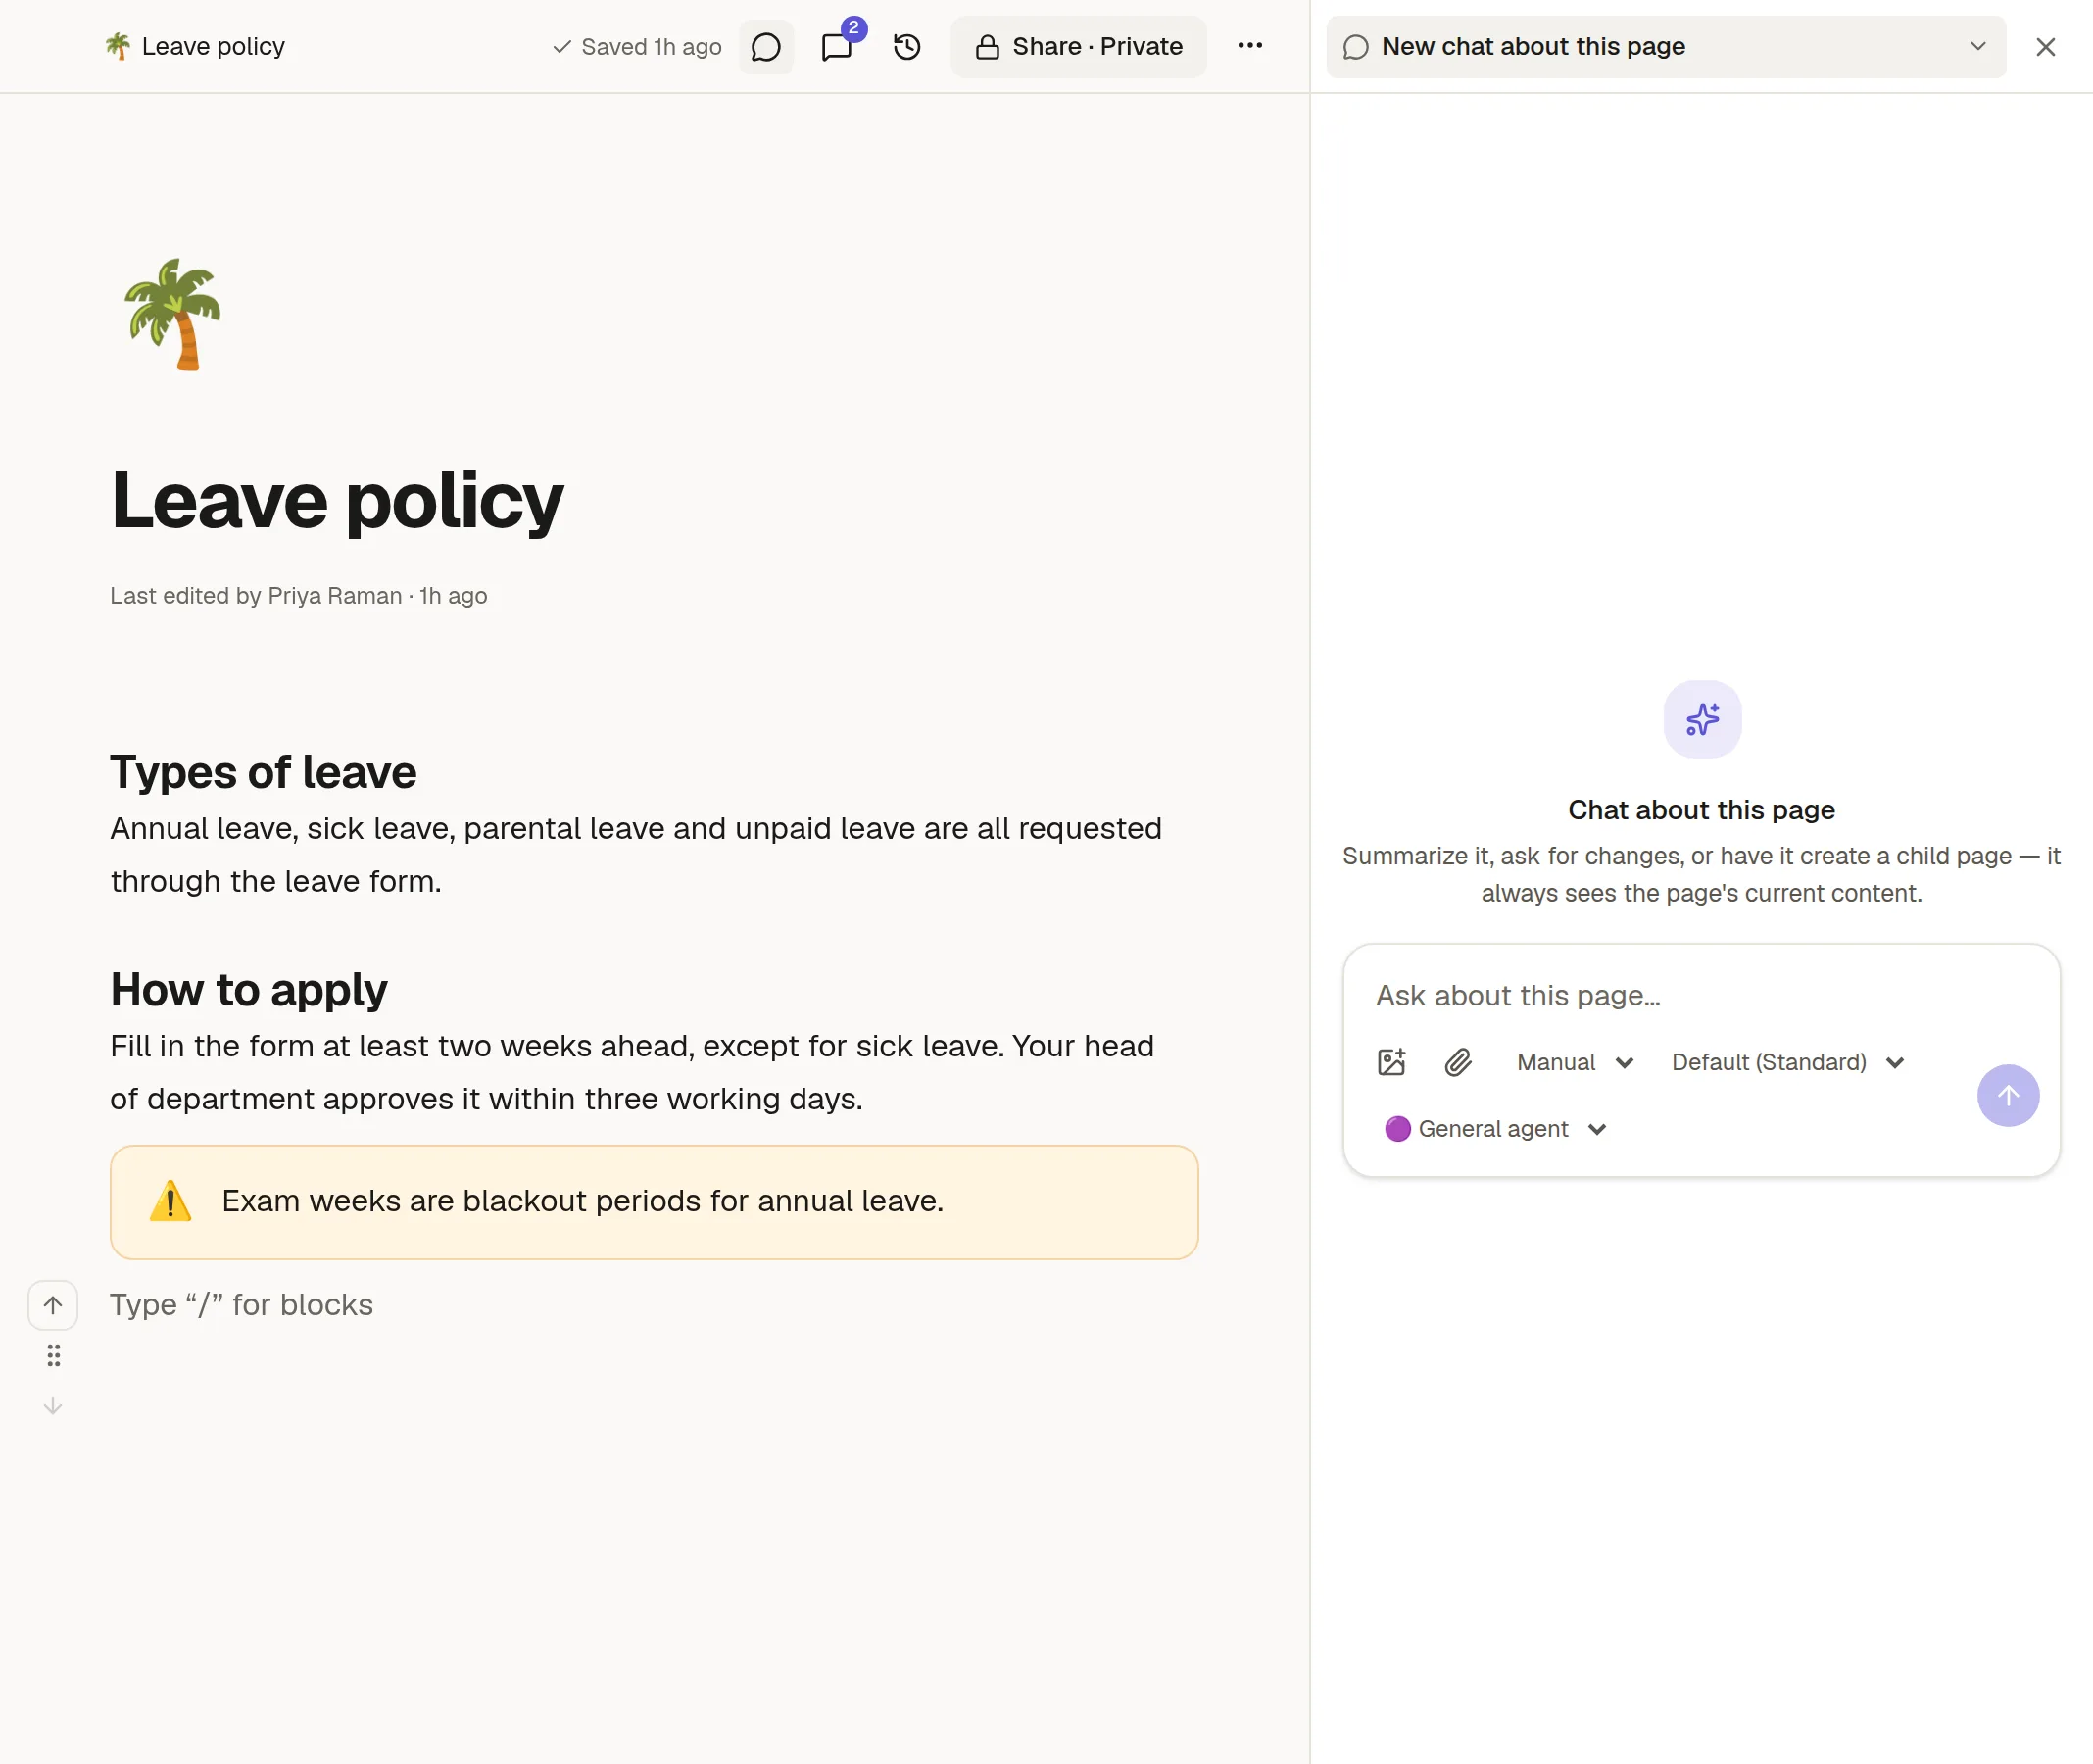Click the Fill in the form paragraph
Screen dimensions: 2093x1764
click(x=632, y=1072)
